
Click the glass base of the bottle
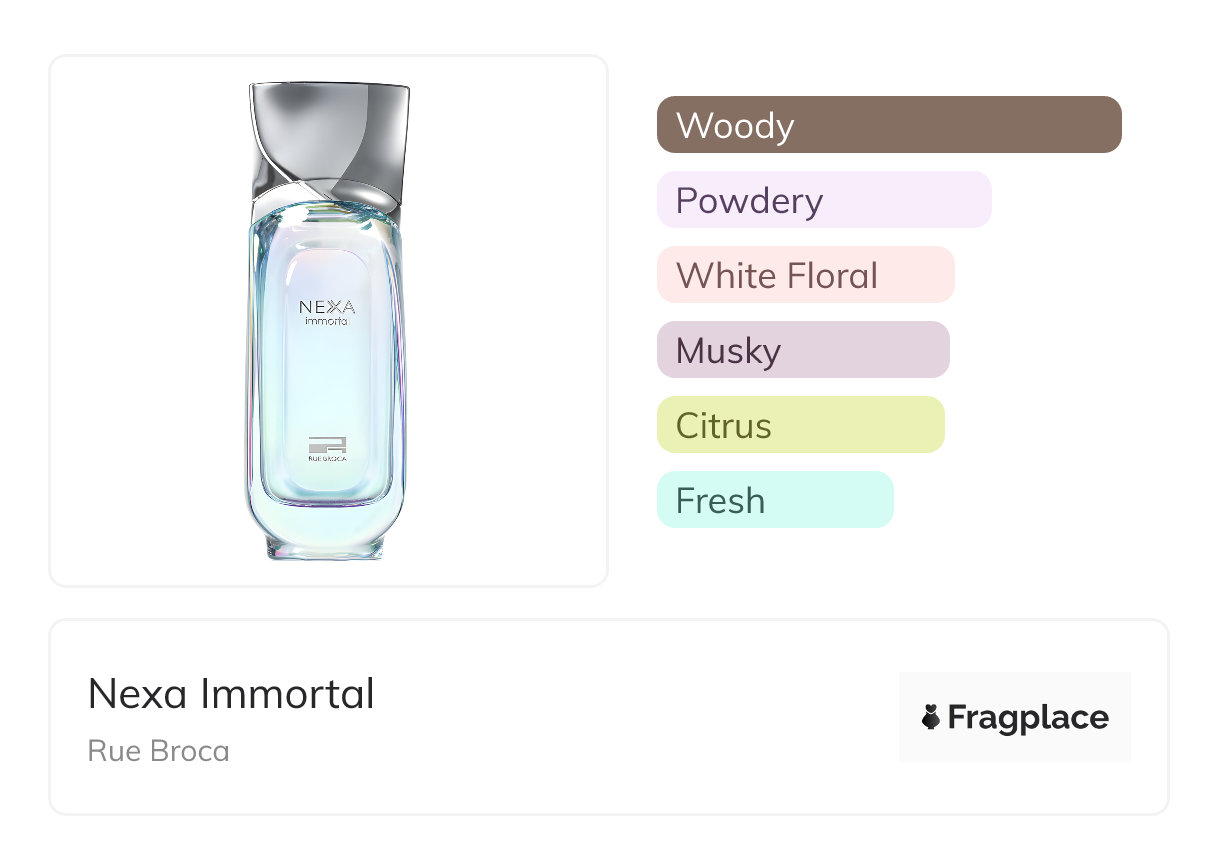tap(326, 540)
